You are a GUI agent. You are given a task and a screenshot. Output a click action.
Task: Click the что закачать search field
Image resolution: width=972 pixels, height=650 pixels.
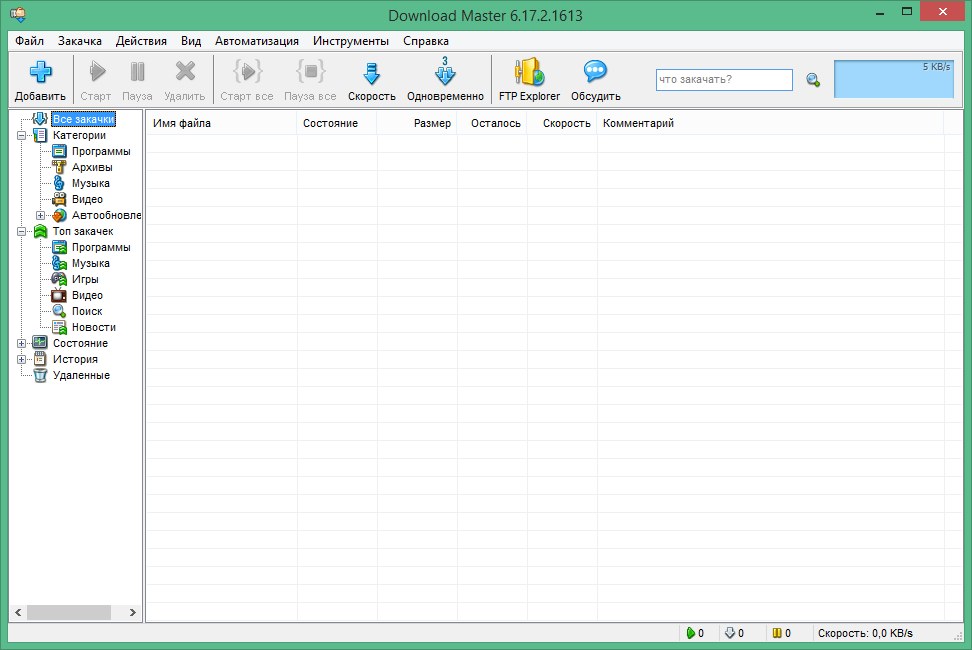(x=724, y=80)
